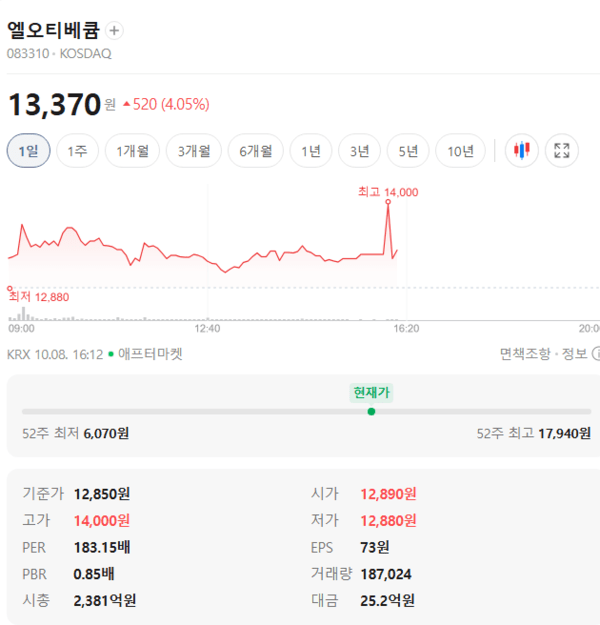Screen dimensions: 600x625
Task: Select the 1주 period tab
Action: [x=77, y=151]
